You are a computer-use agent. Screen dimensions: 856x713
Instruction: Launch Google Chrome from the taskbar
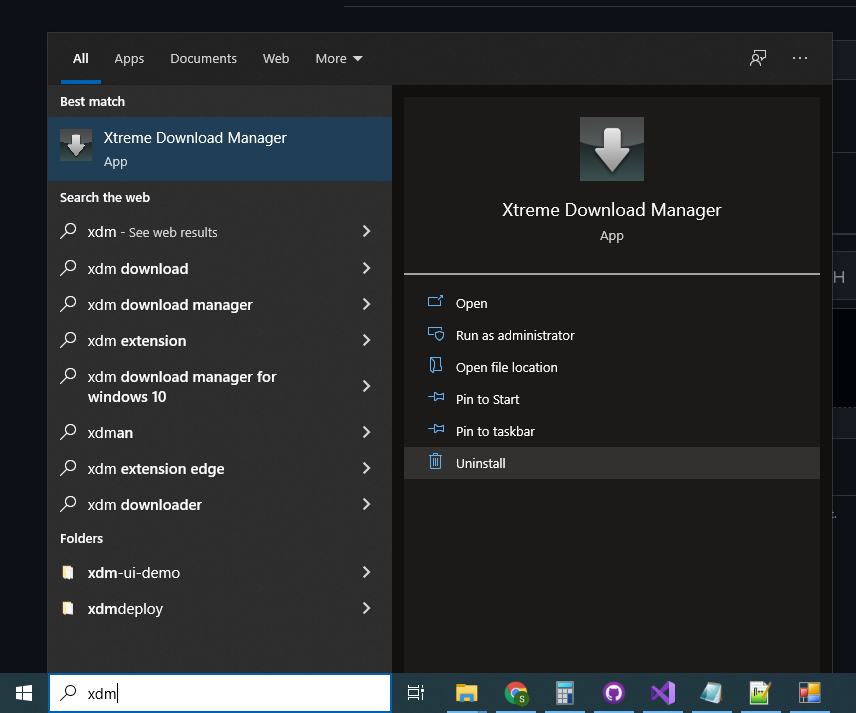[x=516, y=692]
